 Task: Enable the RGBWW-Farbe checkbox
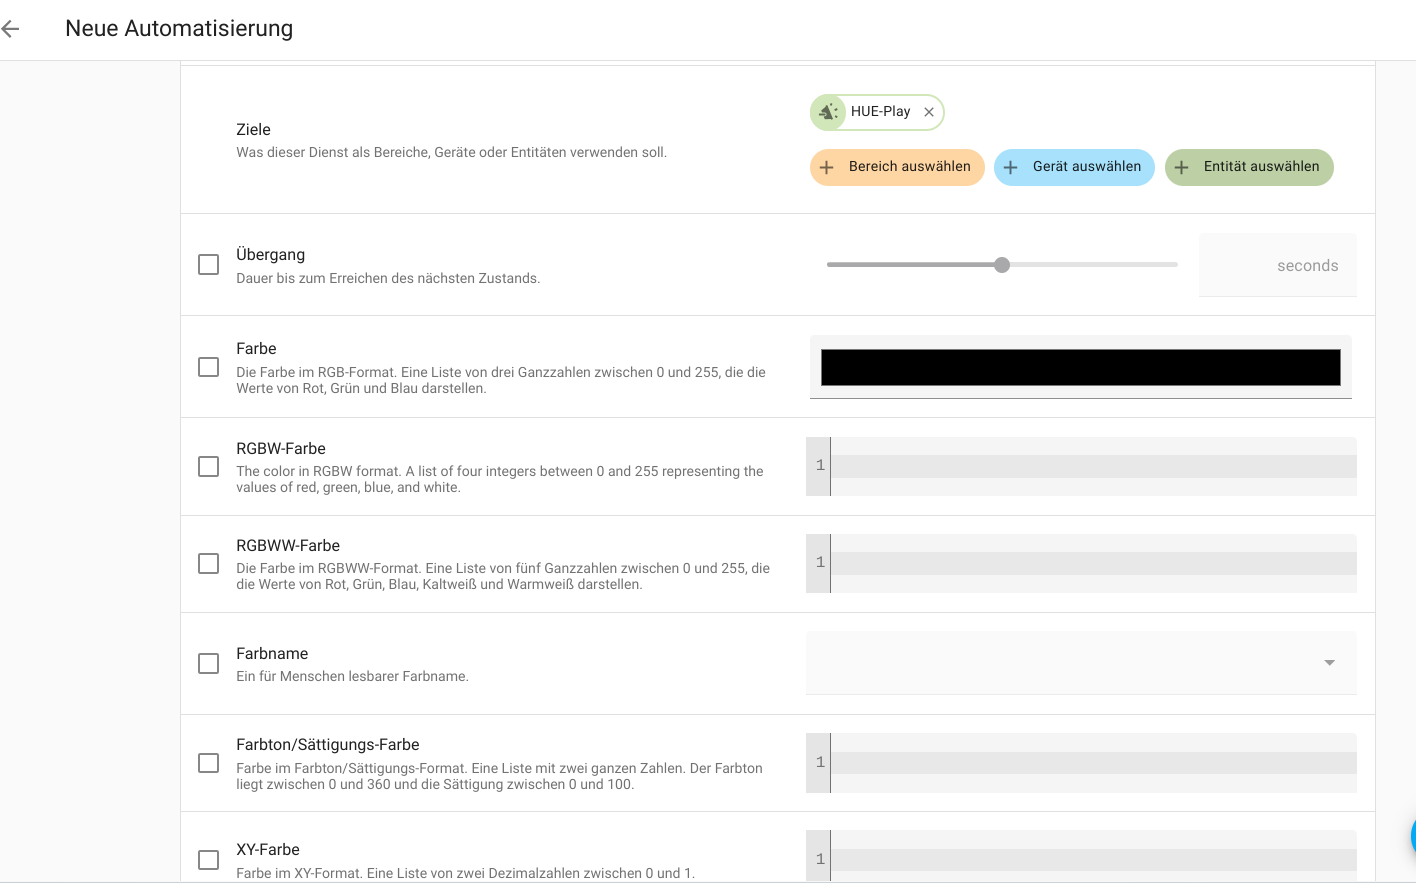209,564
